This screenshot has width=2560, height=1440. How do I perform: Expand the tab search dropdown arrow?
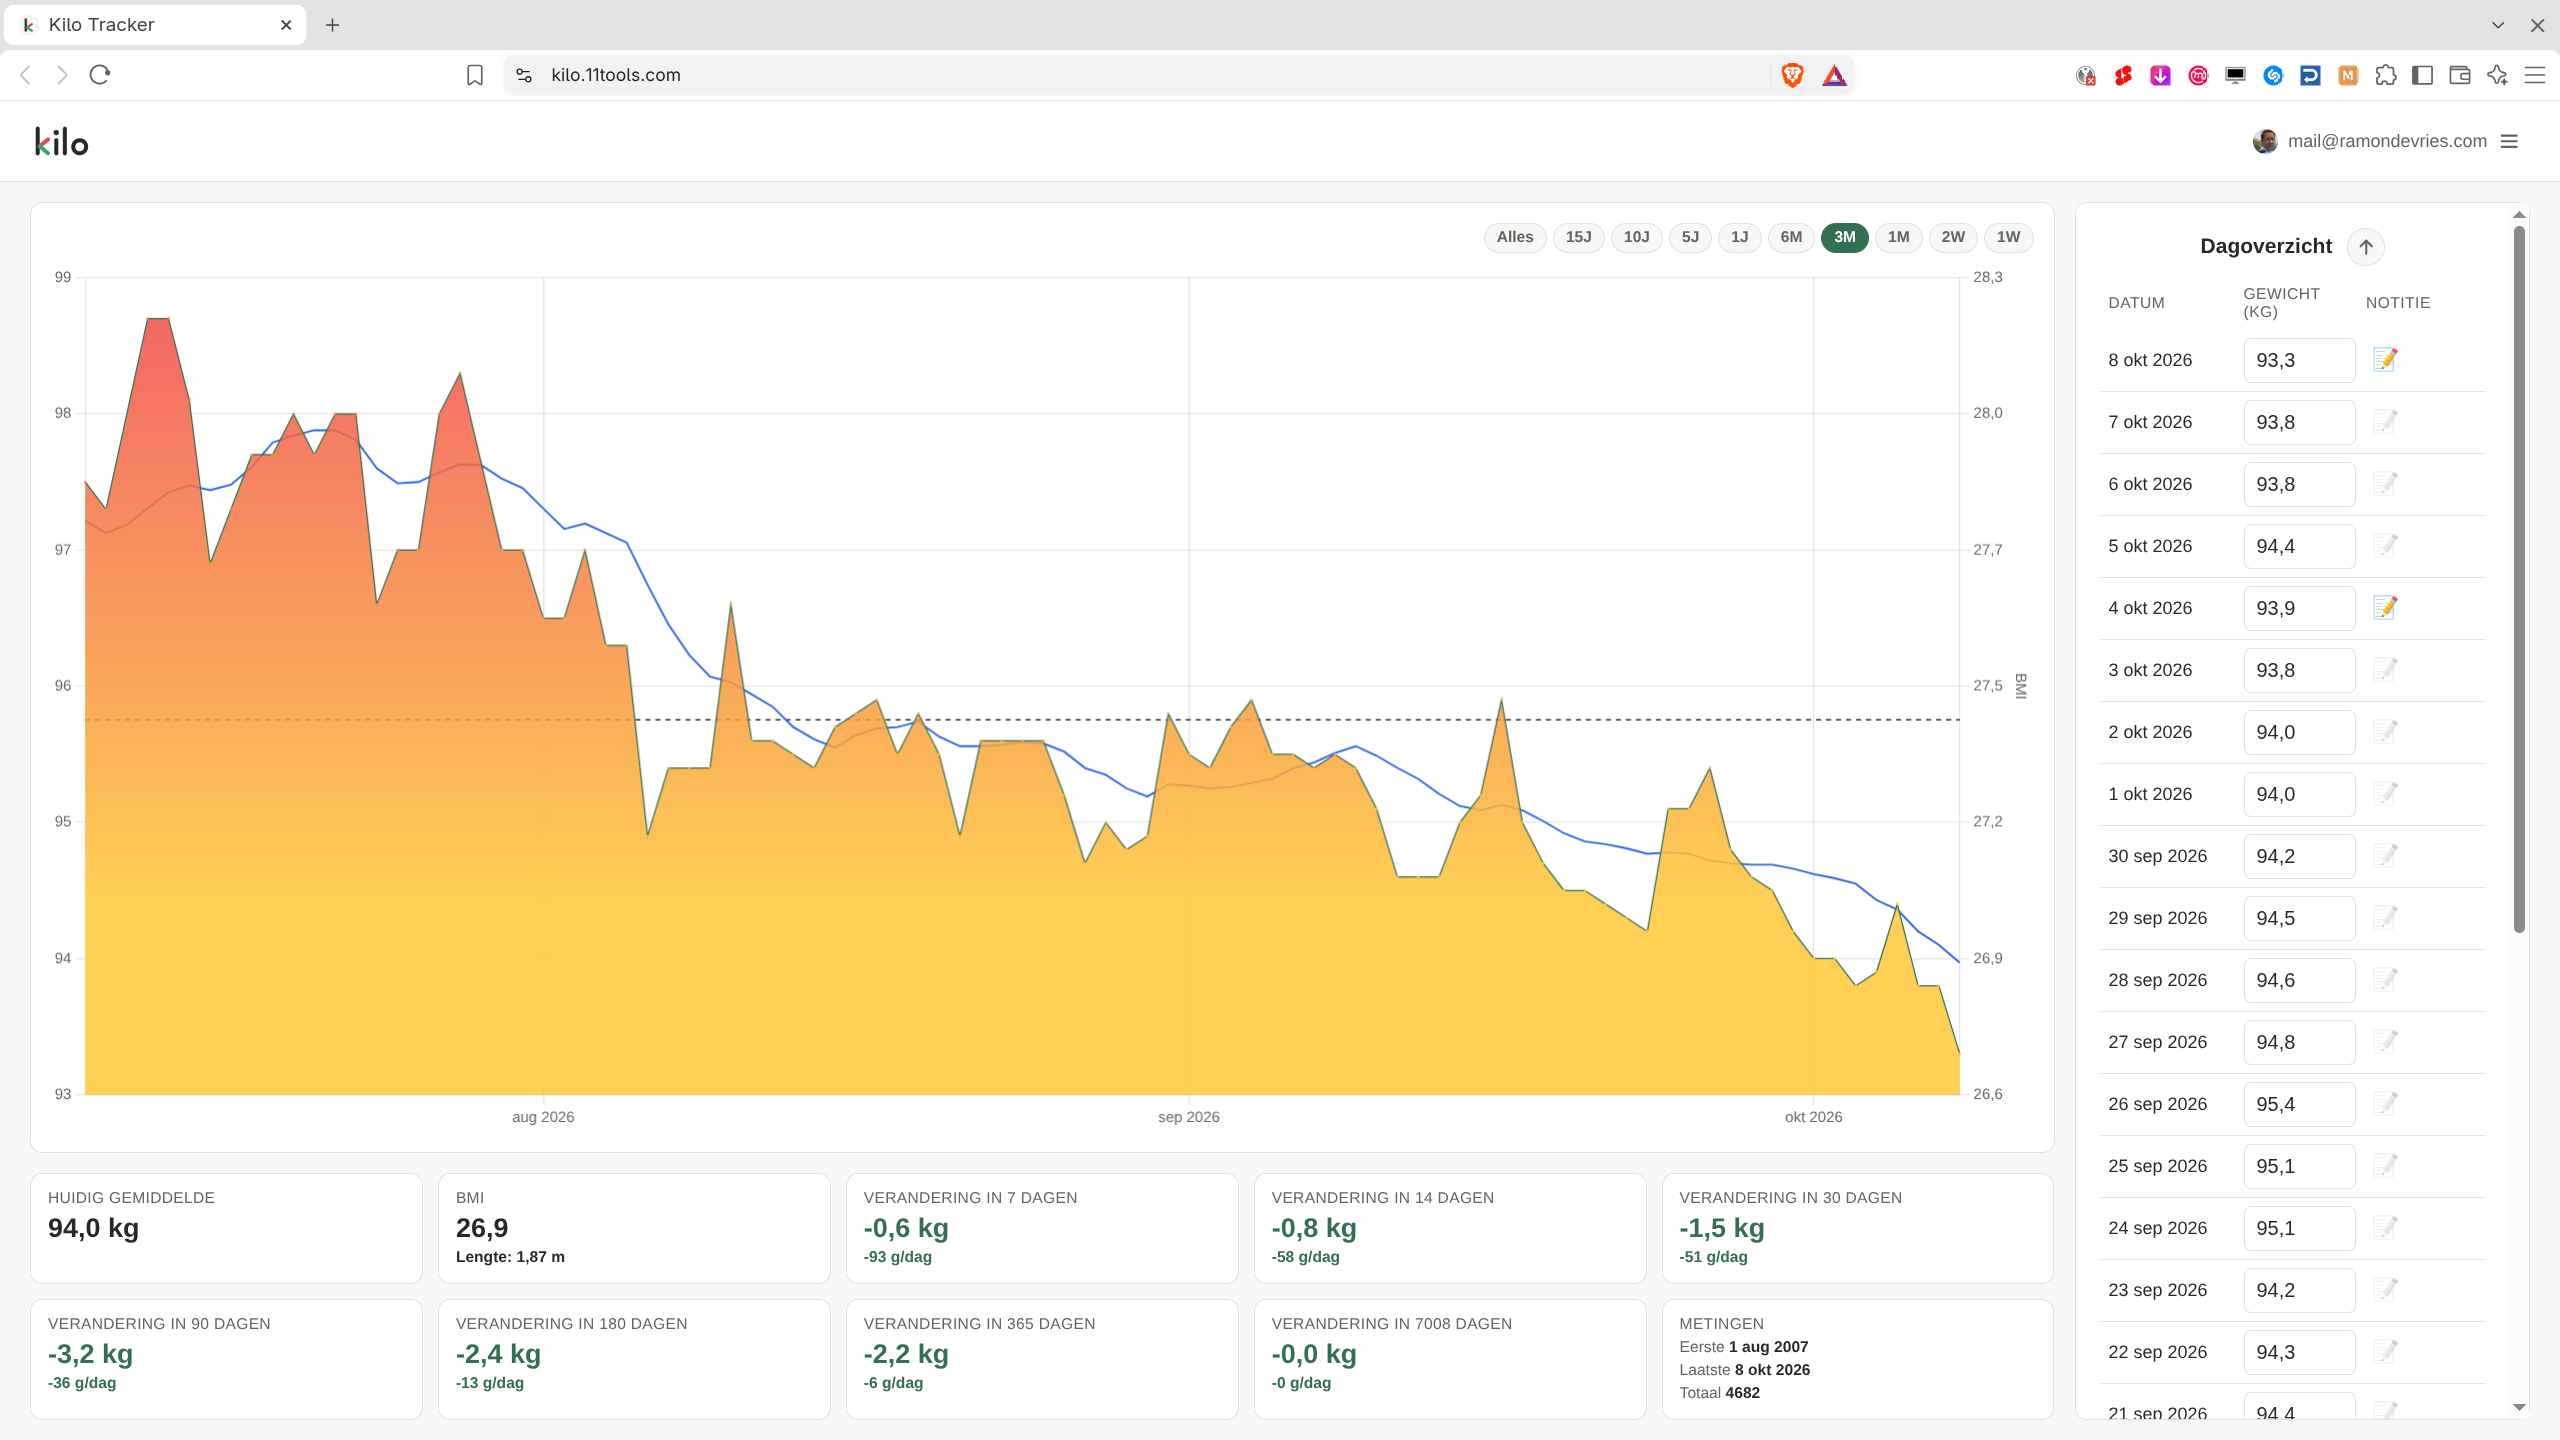click(2498, 25)
